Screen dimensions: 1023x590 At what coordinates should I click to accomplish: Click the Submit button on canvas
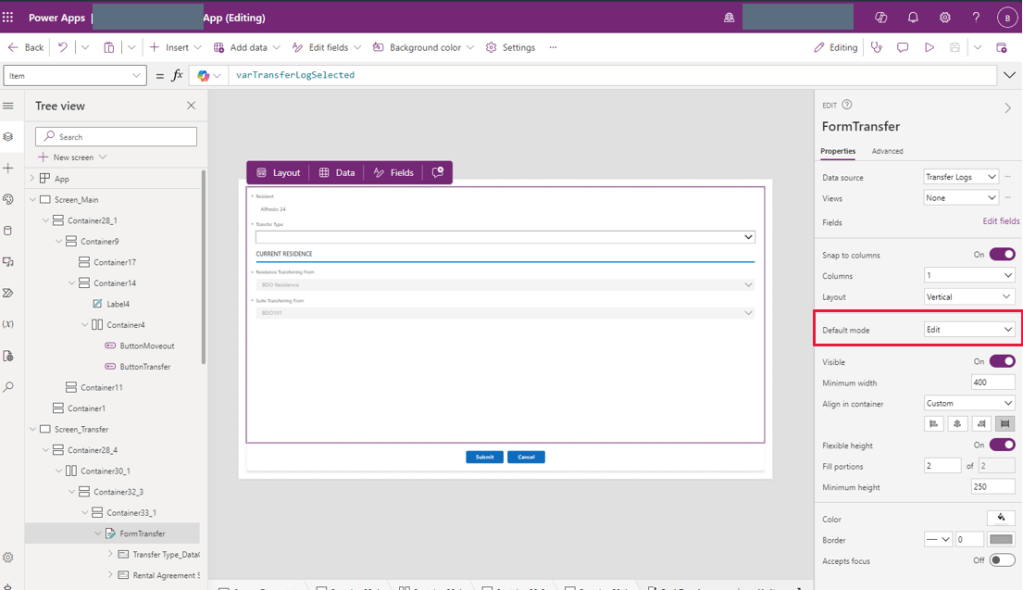point(484,457)
